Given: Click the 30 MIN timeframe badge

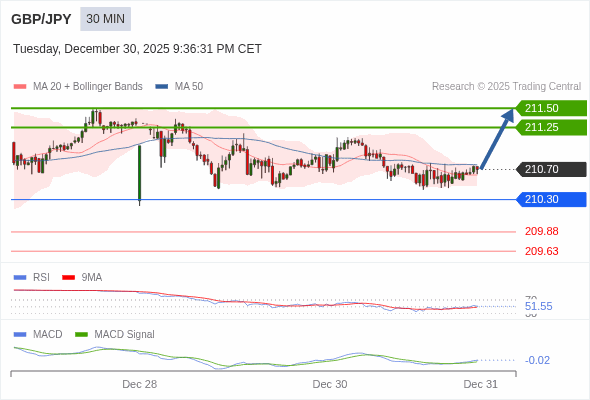Looking at the screenshot, I should 105,19.
